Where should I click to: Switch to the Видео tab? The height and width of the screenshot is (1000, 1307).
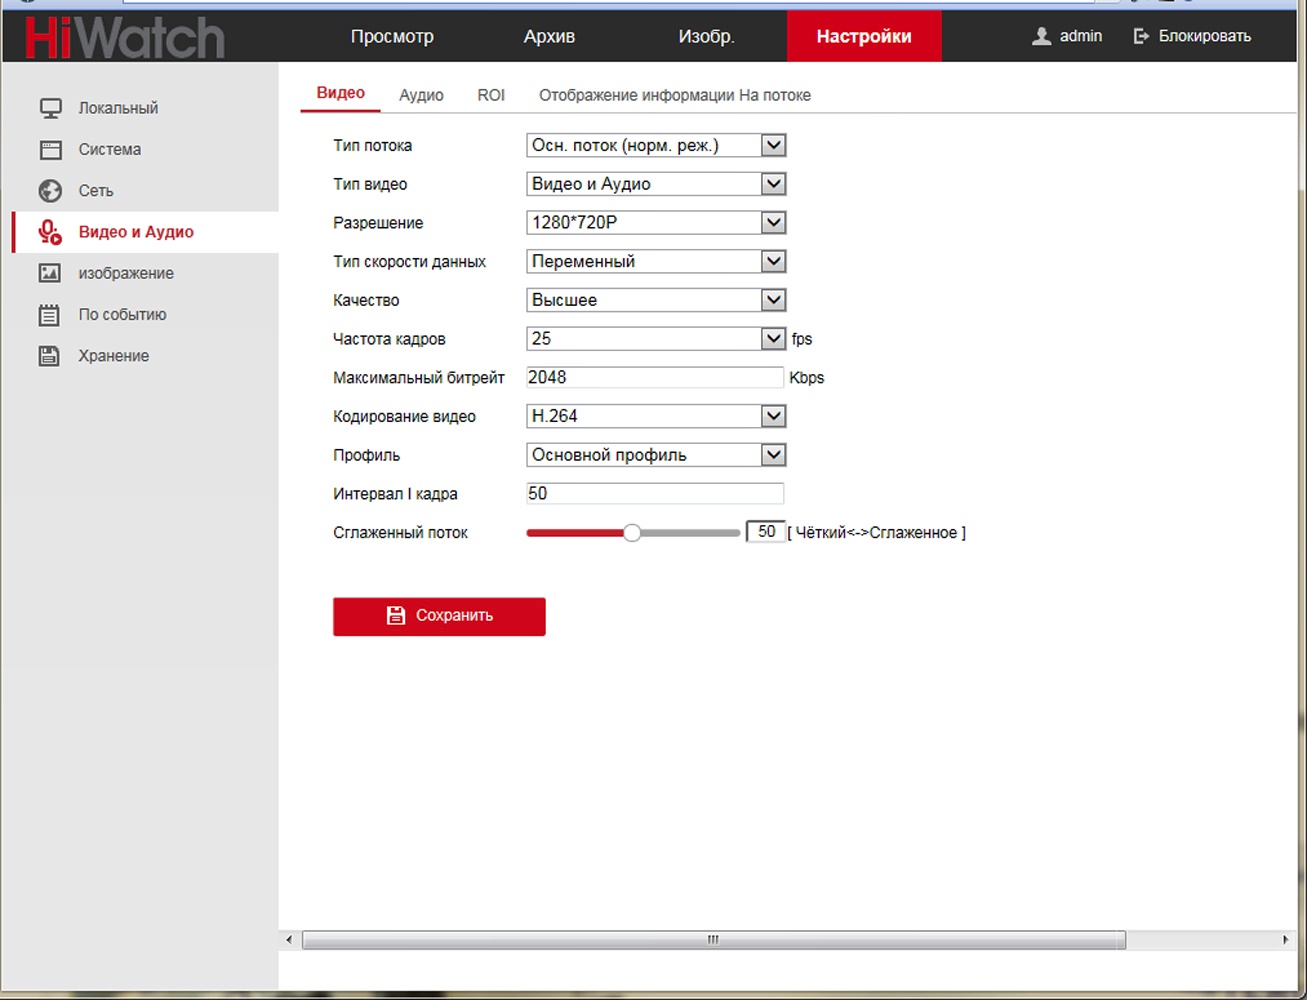pos(340,93)
